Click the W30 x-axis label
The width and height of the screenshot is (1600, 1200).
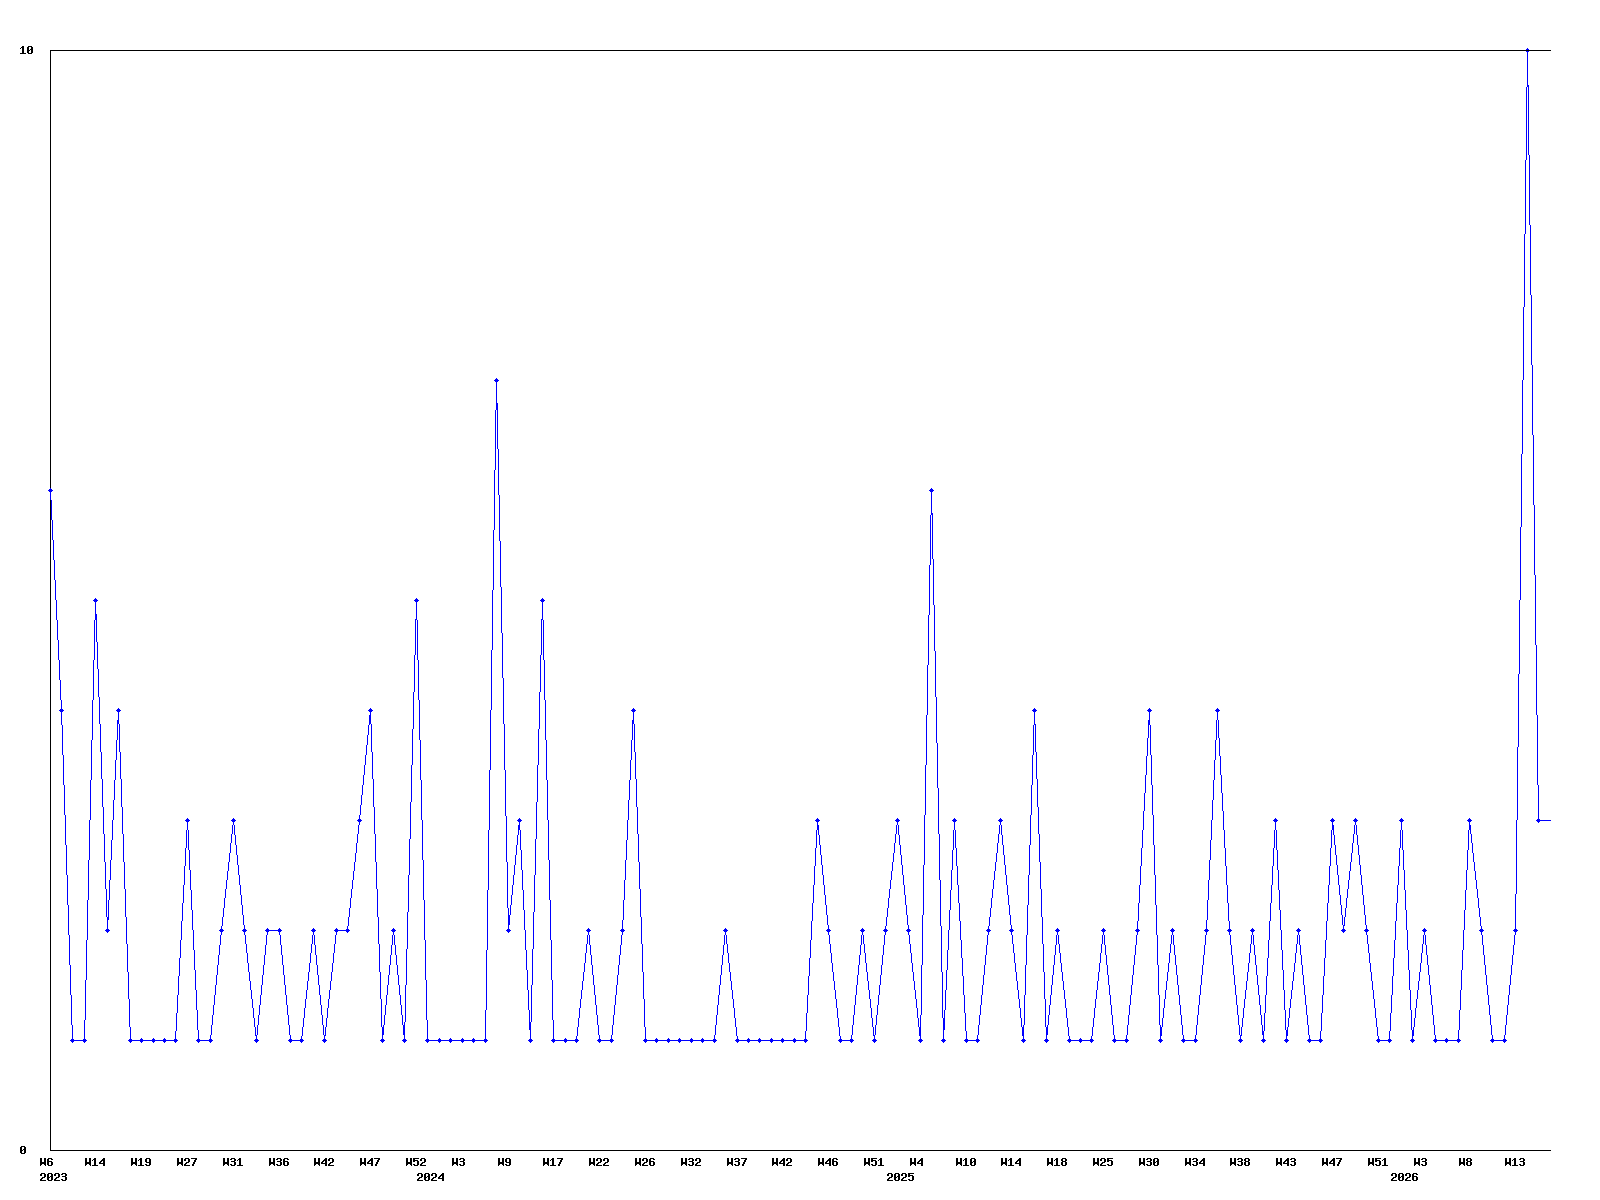point(1149,1162)
